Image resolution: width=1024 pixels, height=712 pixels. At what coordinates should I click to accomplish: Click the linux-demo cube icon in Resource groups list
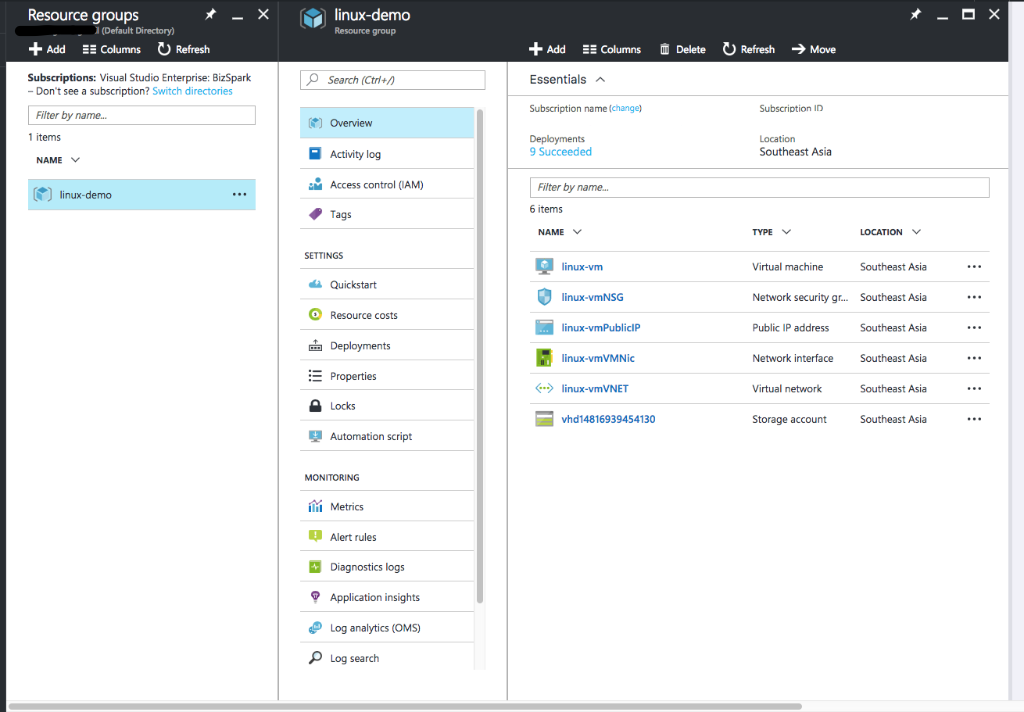click(42, 195)
